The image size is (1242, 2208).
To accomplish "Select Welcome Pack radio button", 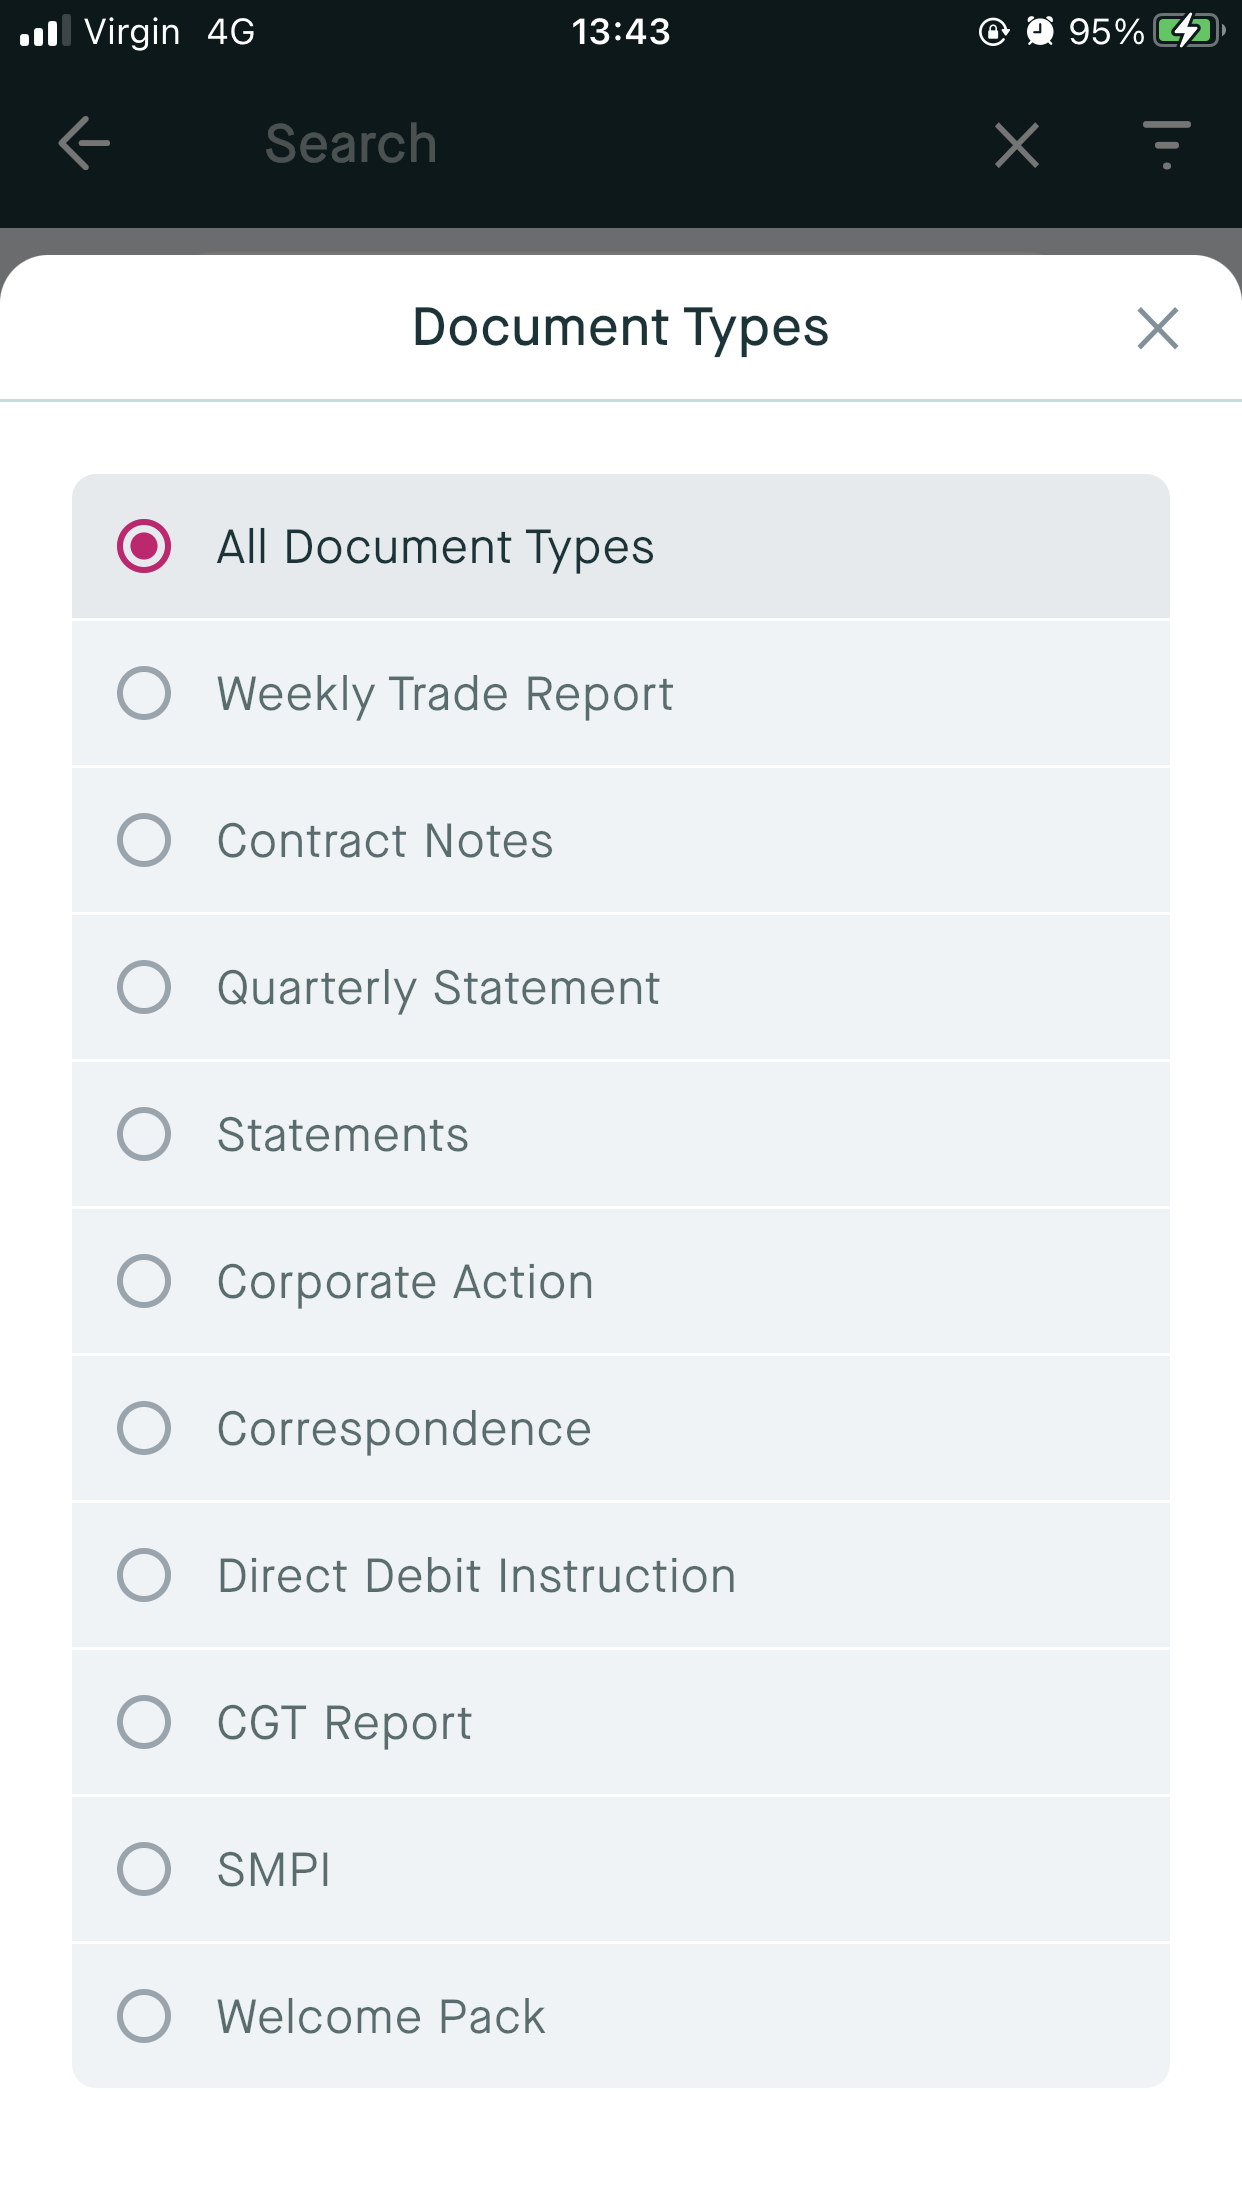I will pyautogui.click(x=144, y=2016).
